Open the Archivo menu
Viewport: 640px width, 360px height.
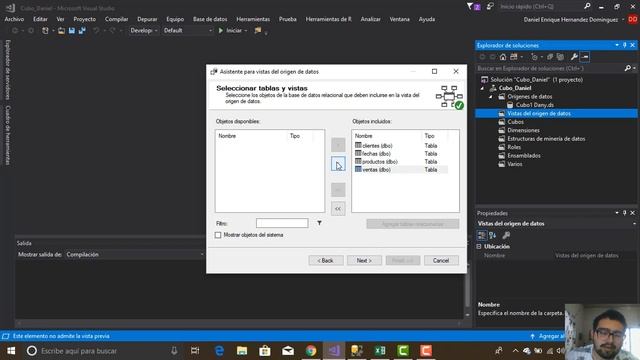14,19
